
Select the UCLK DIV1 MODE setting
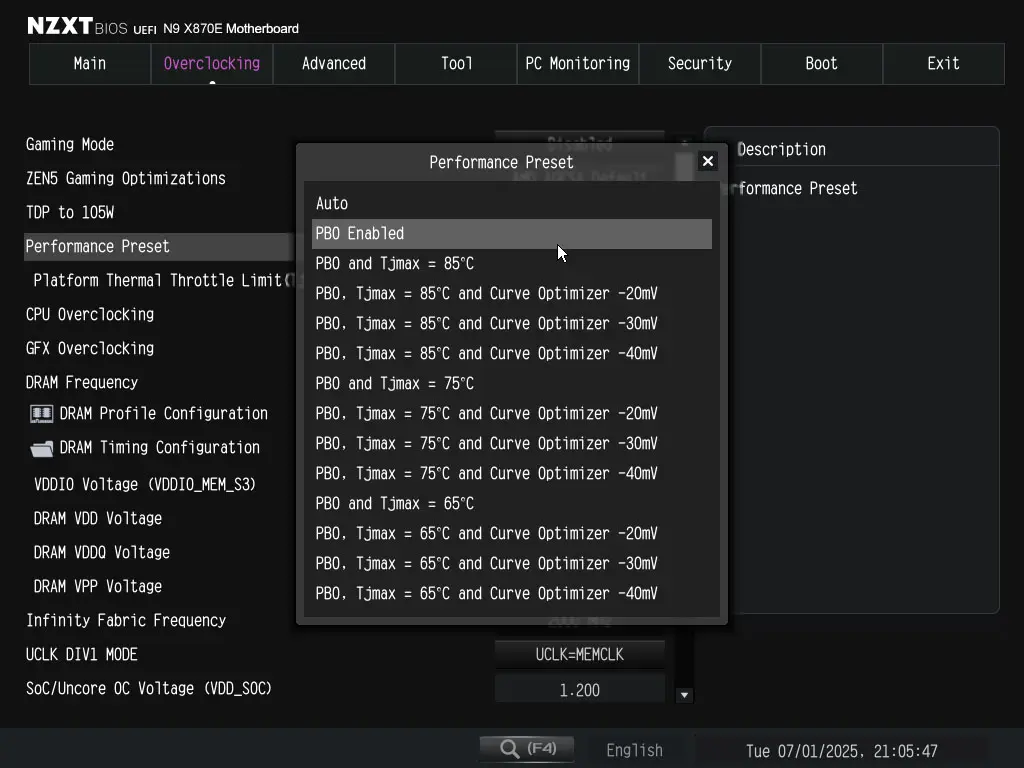[x=82, y=654]
